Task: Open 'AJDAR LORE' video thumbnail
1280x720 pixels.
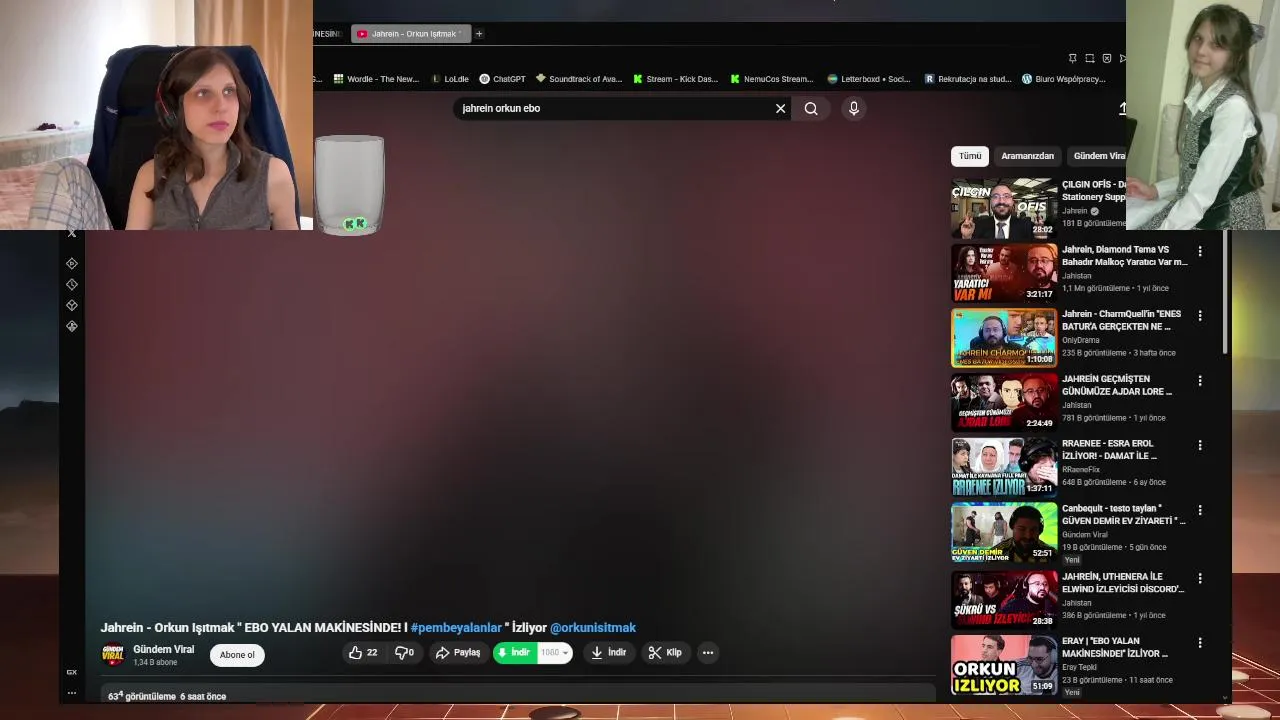Action: click(x=1004, y=402)
